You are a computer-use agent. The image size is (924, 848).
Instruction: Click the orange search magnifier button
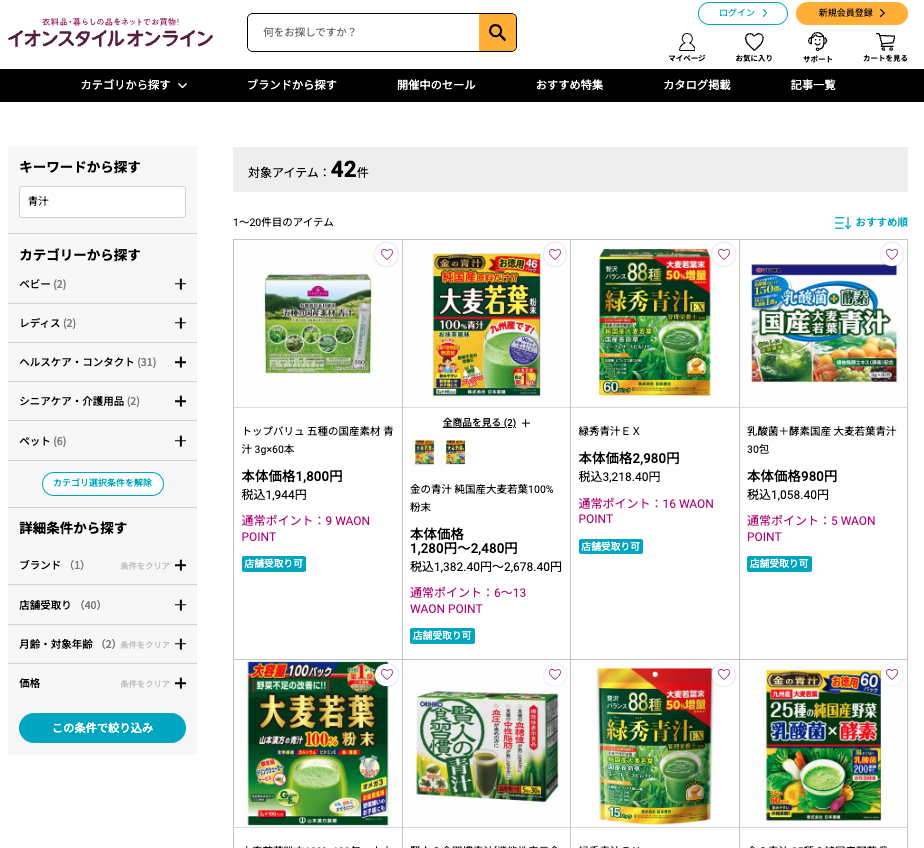tap(497, 32)
